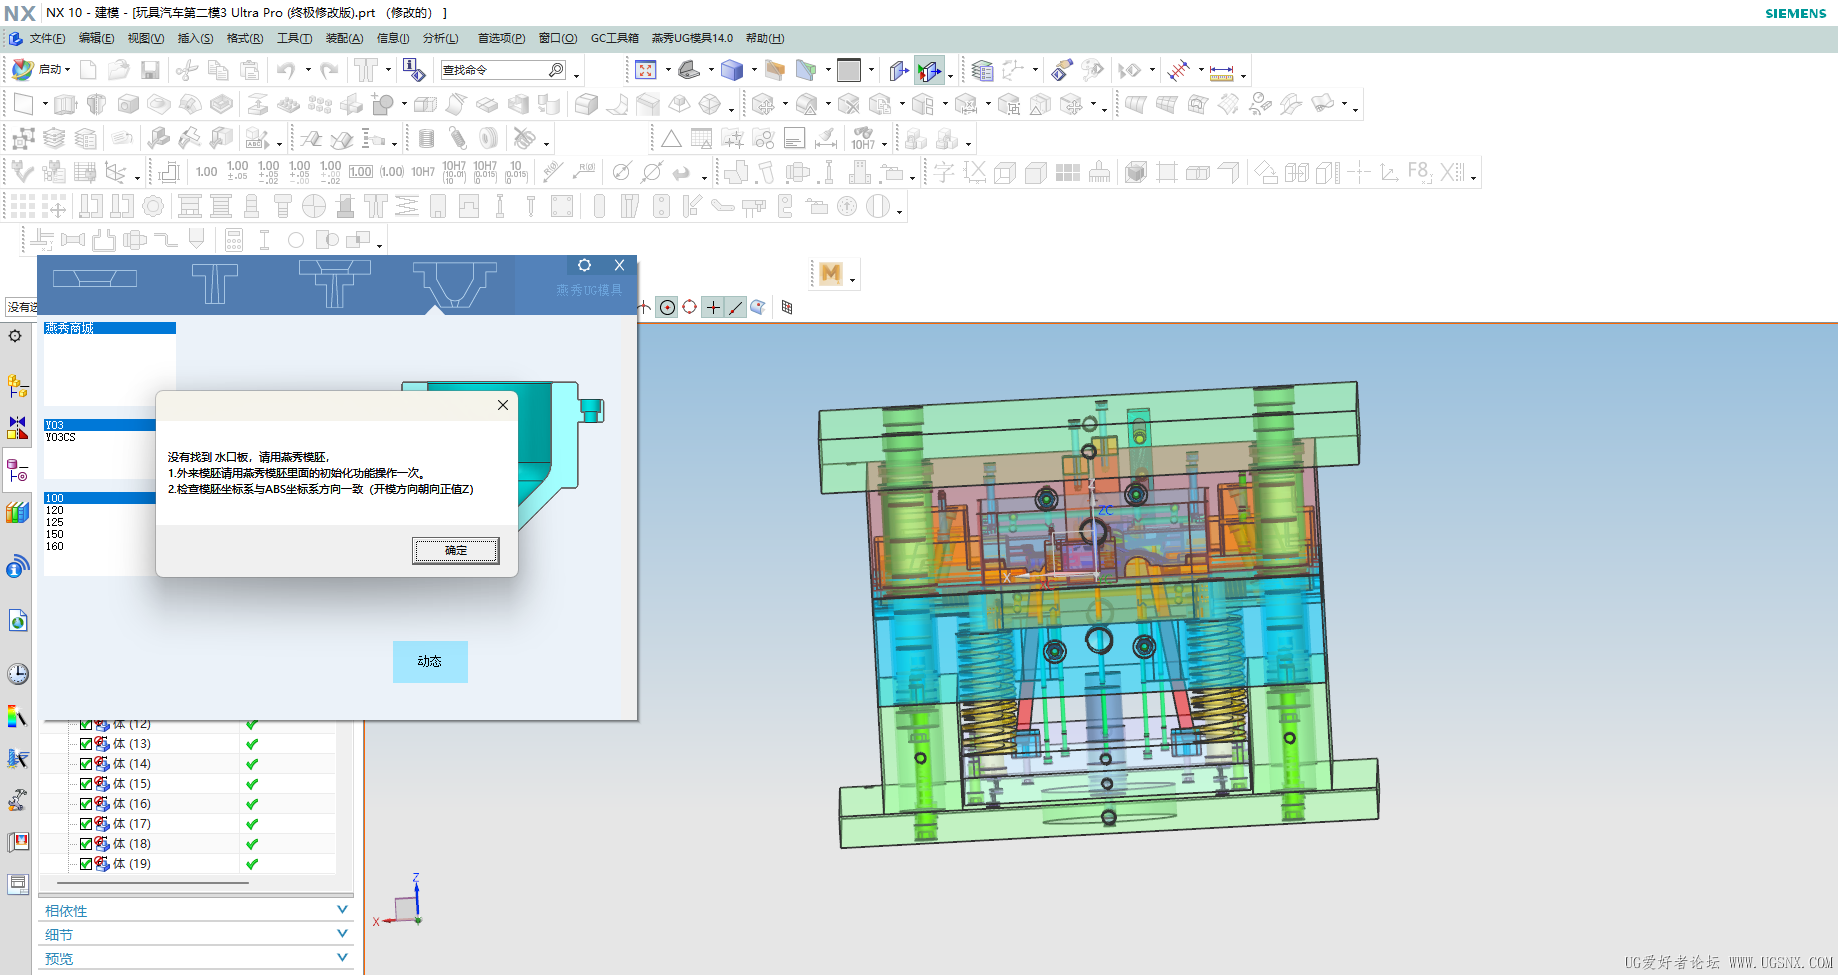Open the 编辑(E) menu

pyautogui.click(x=96, y=38)
